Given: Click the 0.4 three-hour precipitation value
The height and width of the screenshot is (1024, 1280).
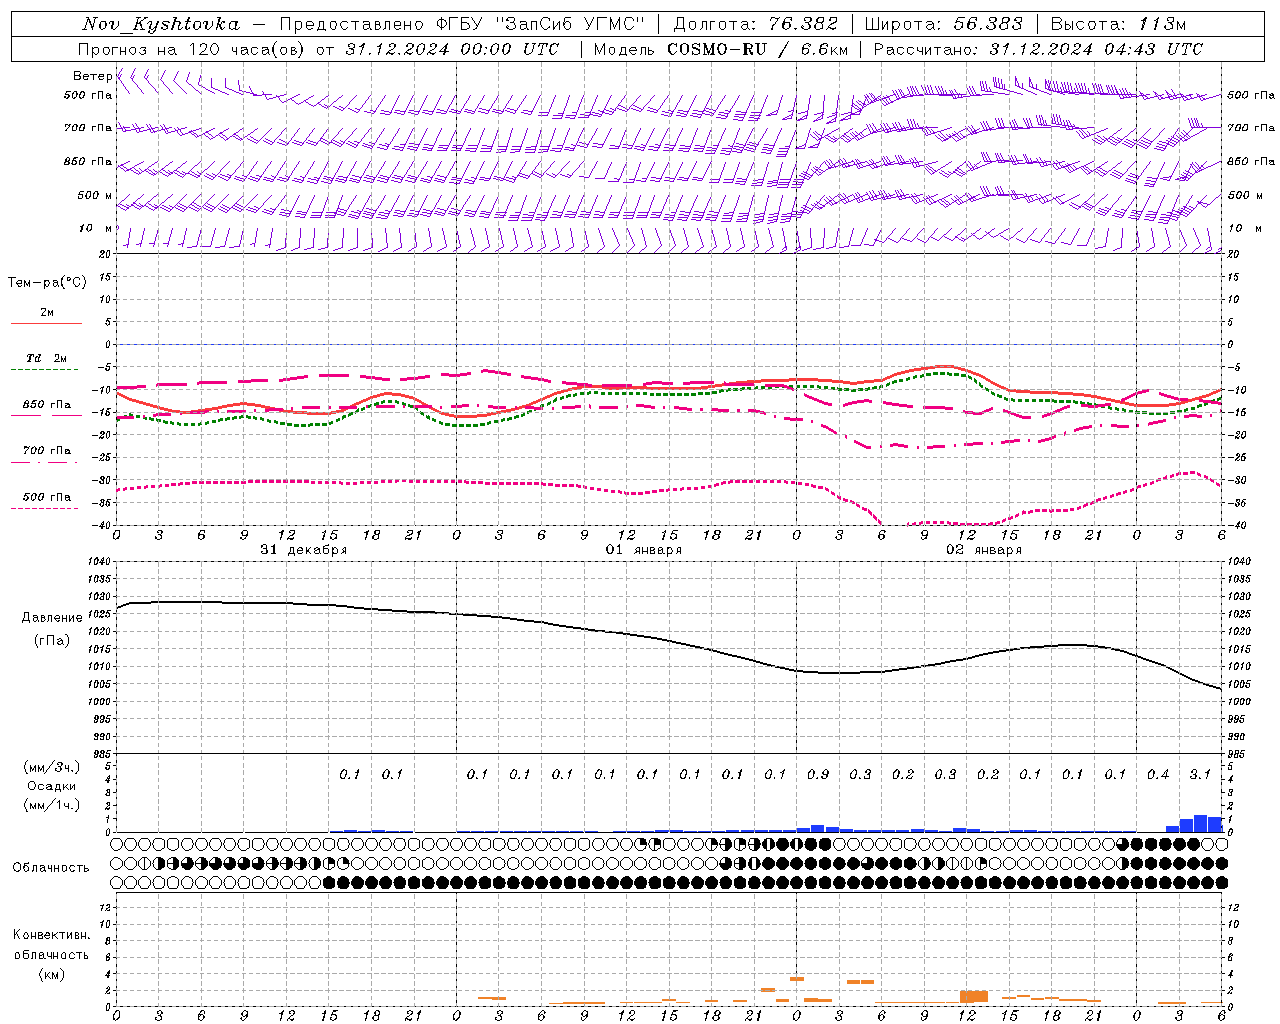Looking at the screenshot, I should pyautogui.click(x=1158, y=774).
